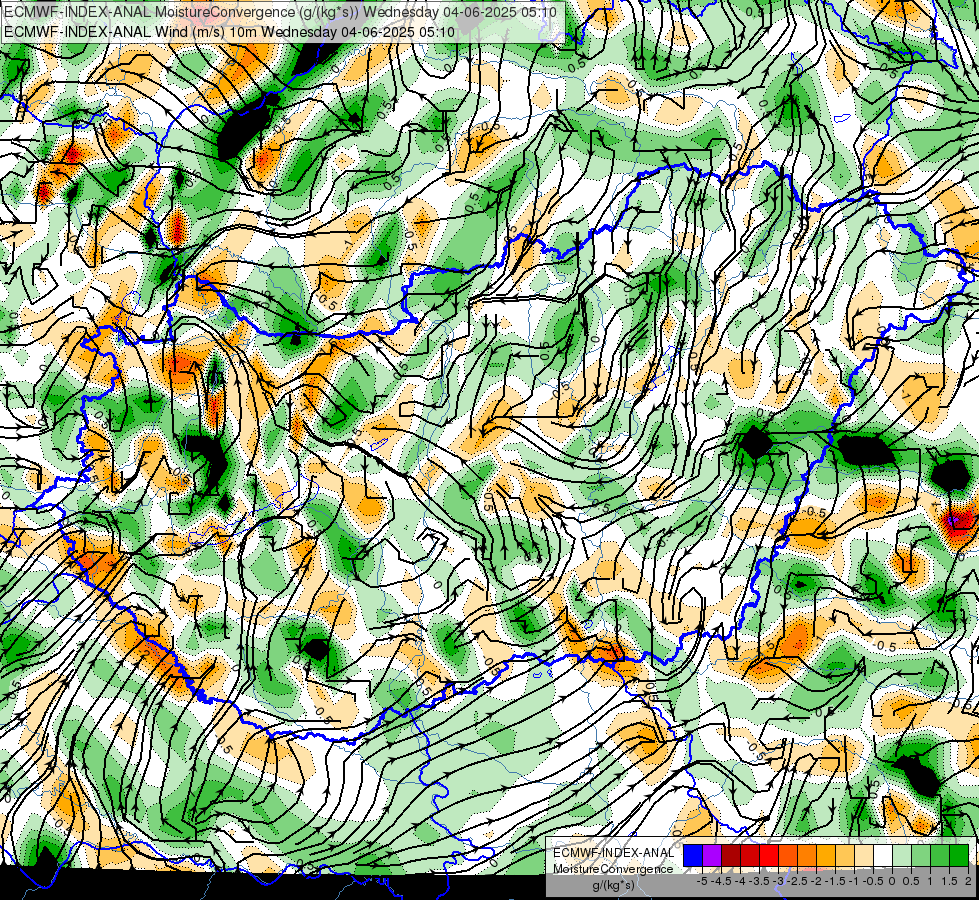Click the Wind (m/s) 10m title line
Image resolution: width=979 pixels, height=900 pixels.
click(229, 31)
